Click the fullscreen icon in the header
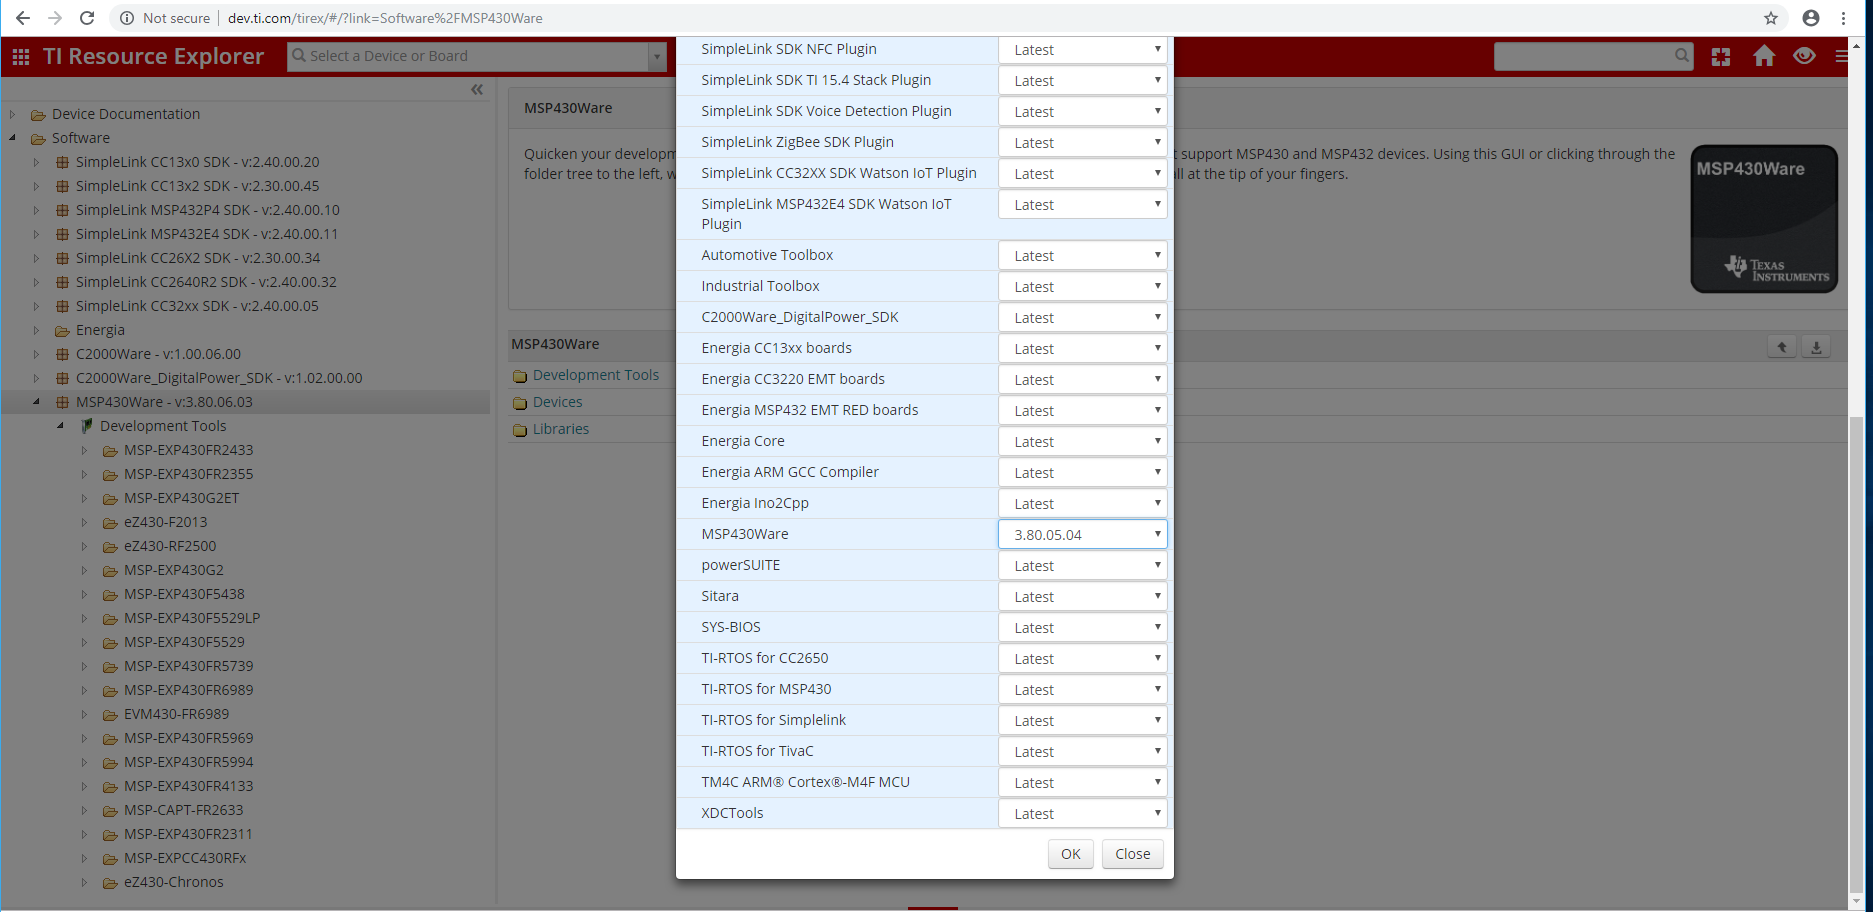 1721,57
